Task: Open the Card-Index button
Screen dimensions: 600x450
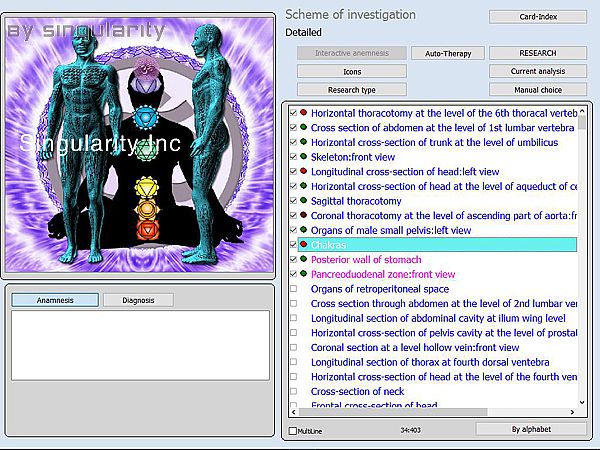Action: 537,16
